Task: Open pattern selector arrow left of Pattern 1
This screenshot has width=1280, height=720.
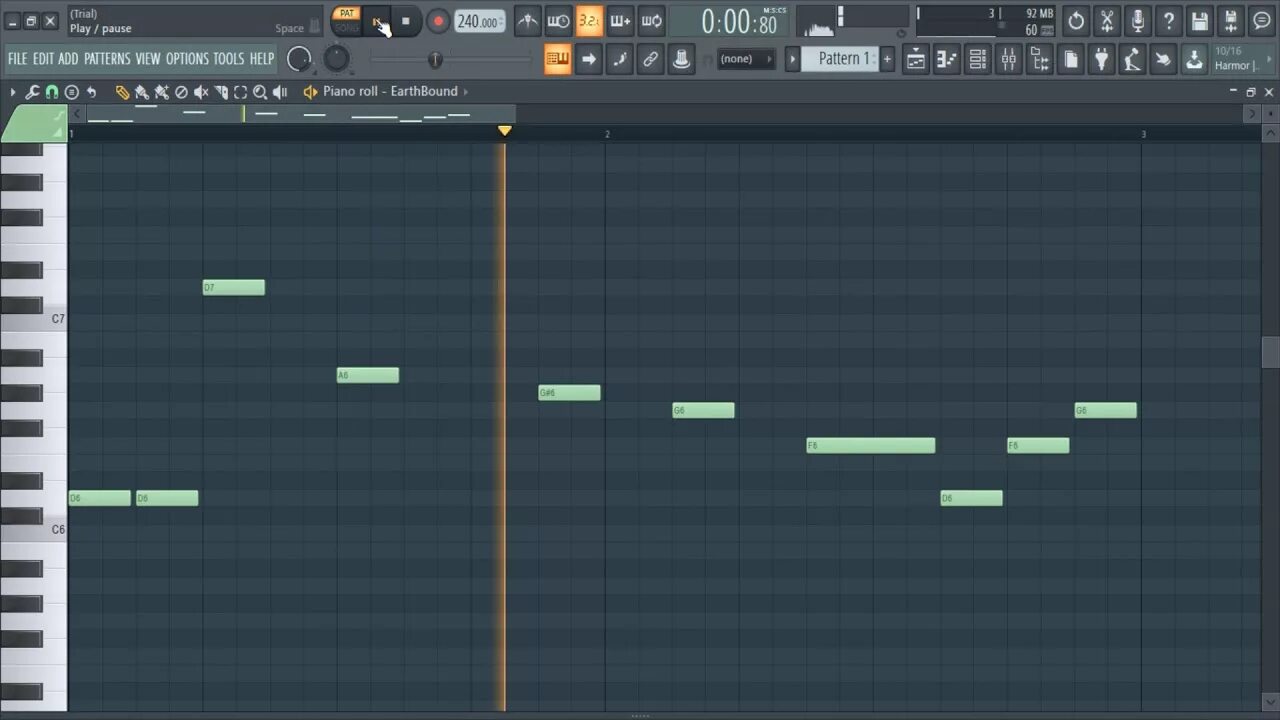Action: 792,59
